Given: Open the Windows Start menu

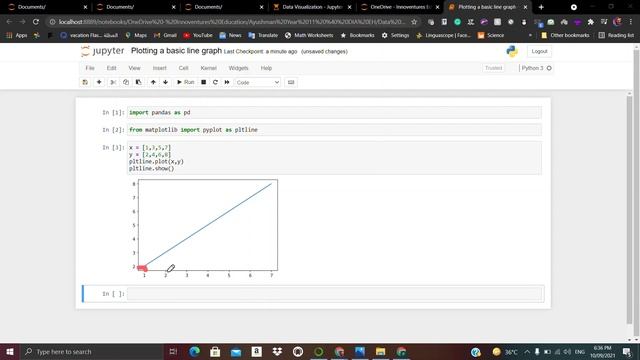Looking at the screenshot, I should tap(10, 351).
